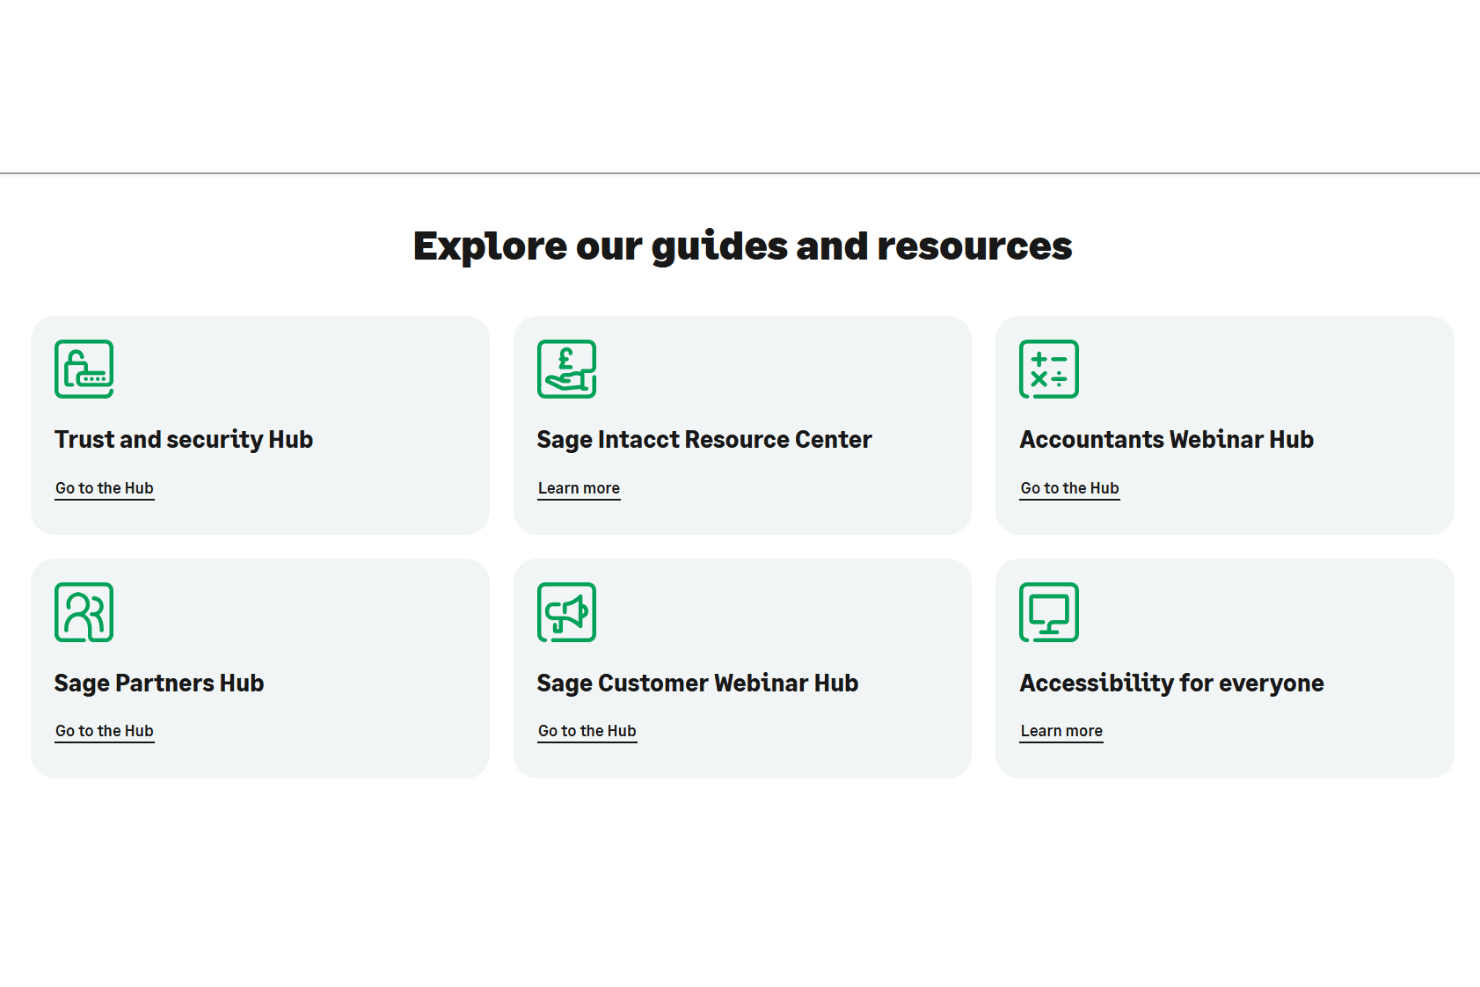The image size is (1480, 987).
Task: Select the 'Accessibility for everyone' title
Action: click(x=1172, y=683)
